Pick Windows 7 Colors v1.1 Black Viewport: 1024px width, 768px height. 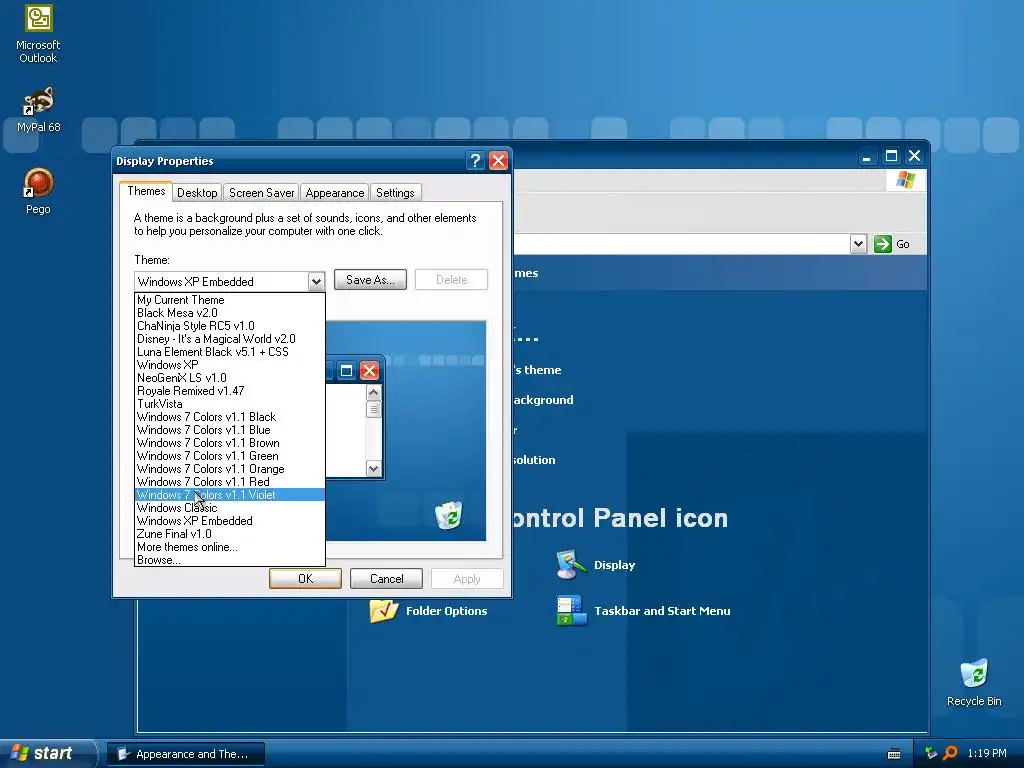pos(230,417)
